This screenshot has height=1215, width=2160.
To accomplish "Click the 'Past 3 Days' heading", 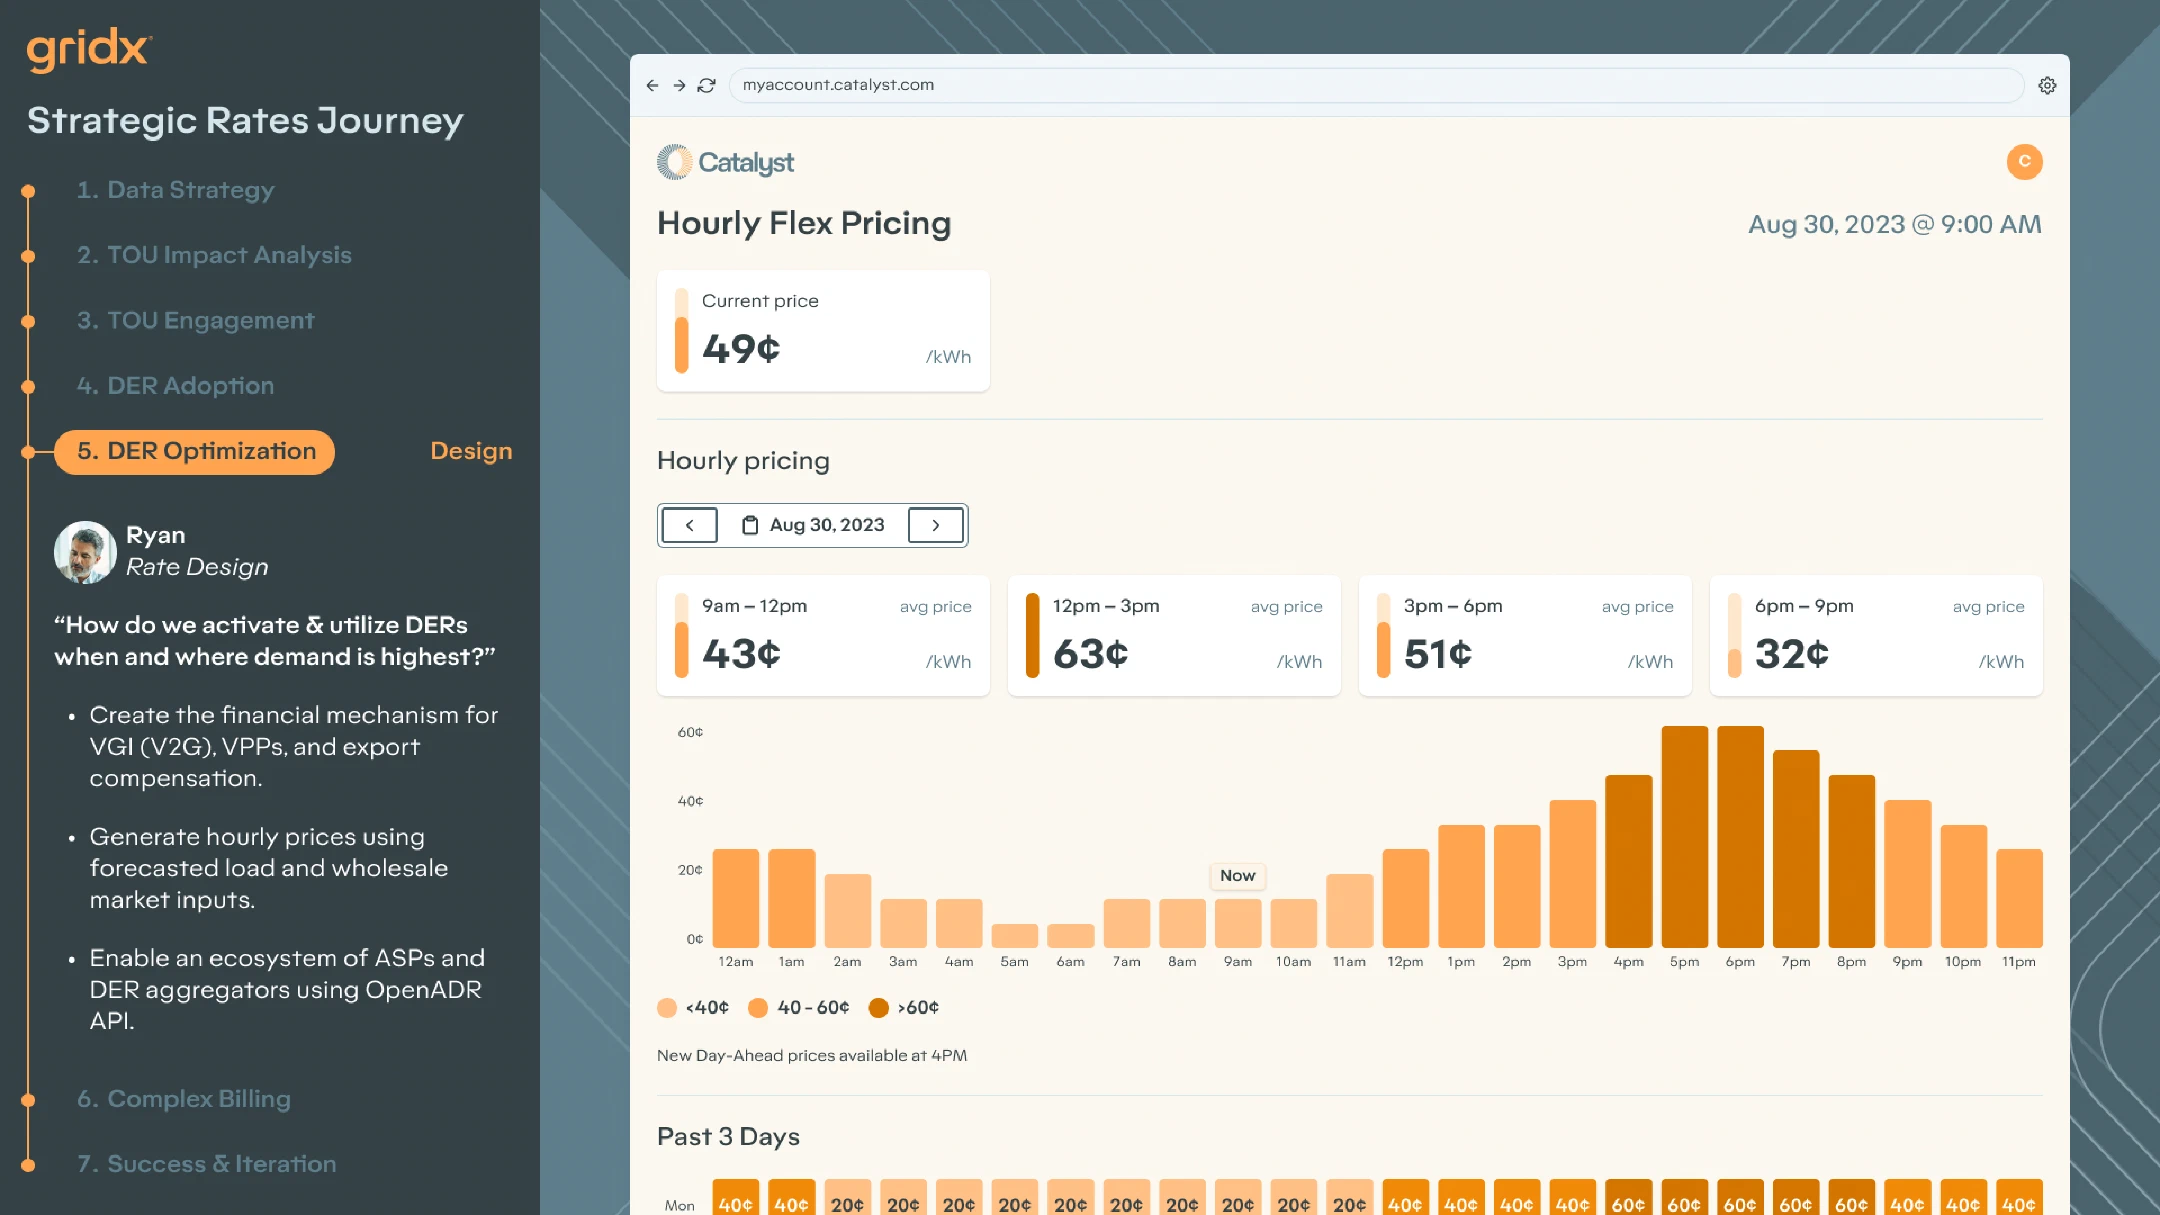I will point(728,1137).
